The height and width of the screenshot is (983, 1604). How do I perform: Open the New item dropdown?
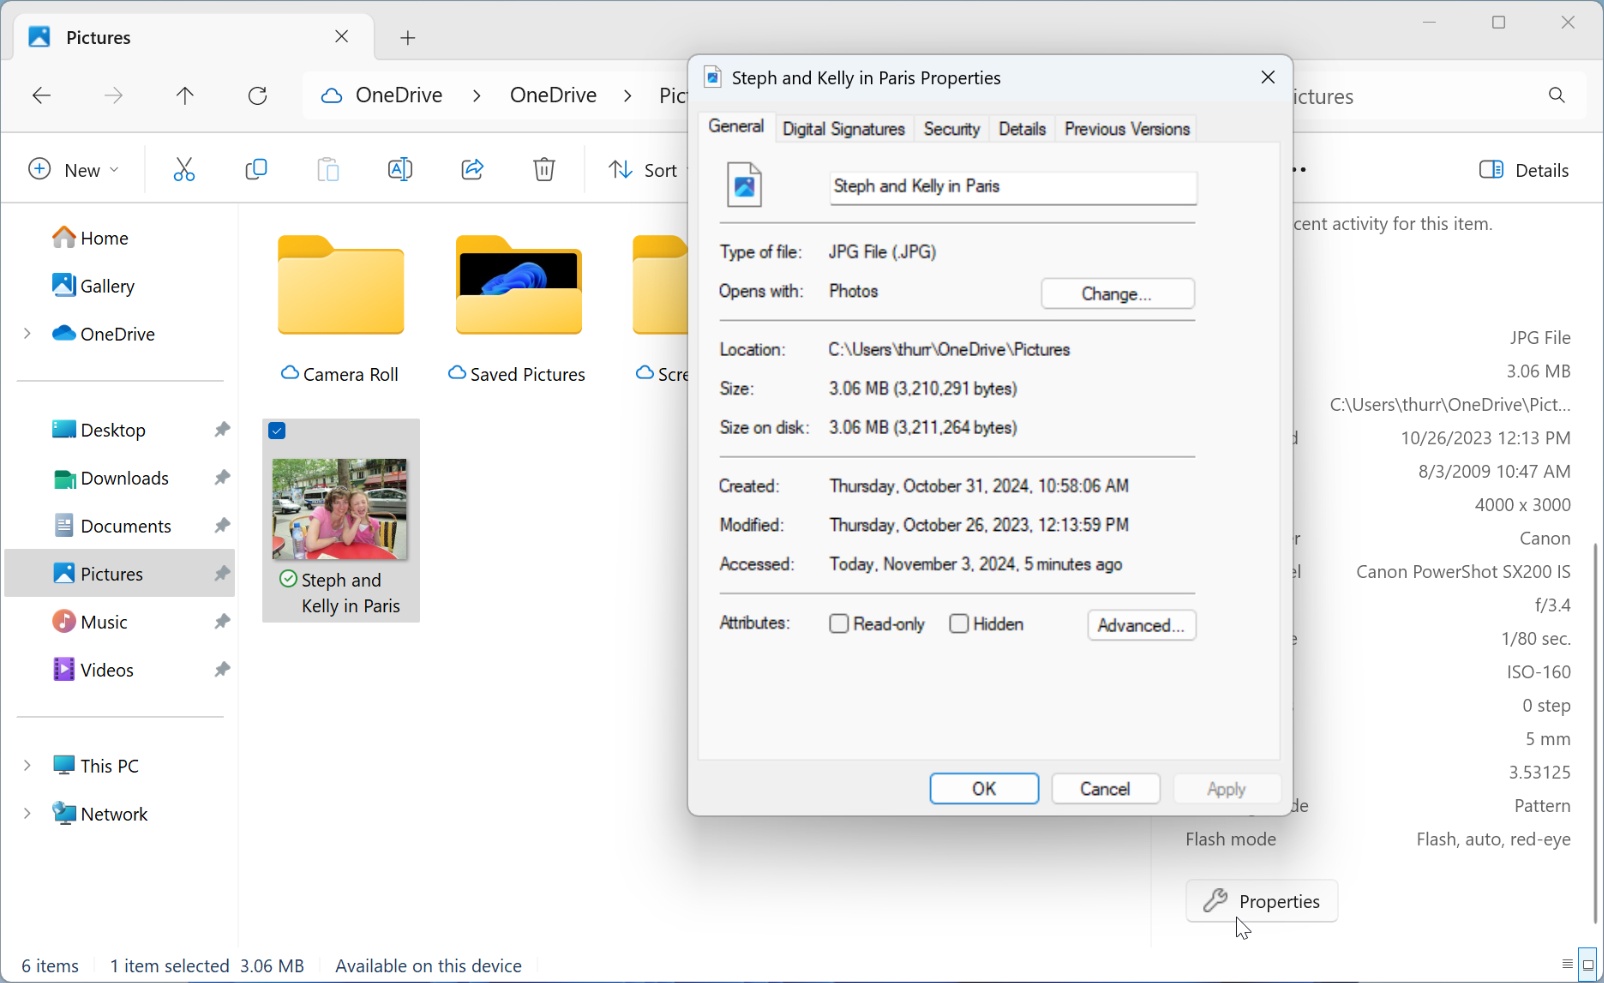pyautogui.click(x=74, y=170)
